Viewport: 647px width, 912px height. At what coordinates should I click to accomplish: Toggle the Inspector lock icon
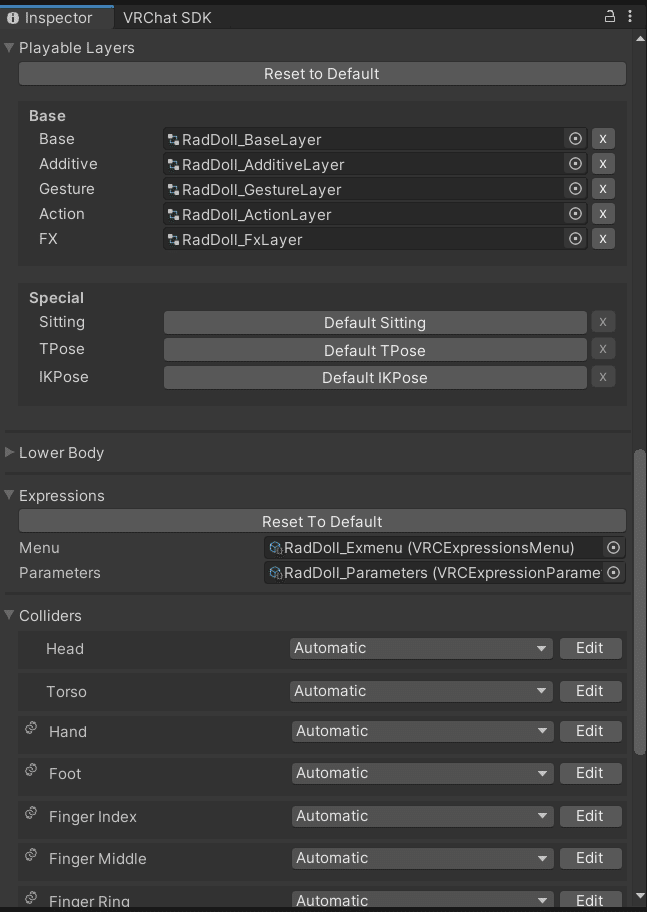pos(610,16)
